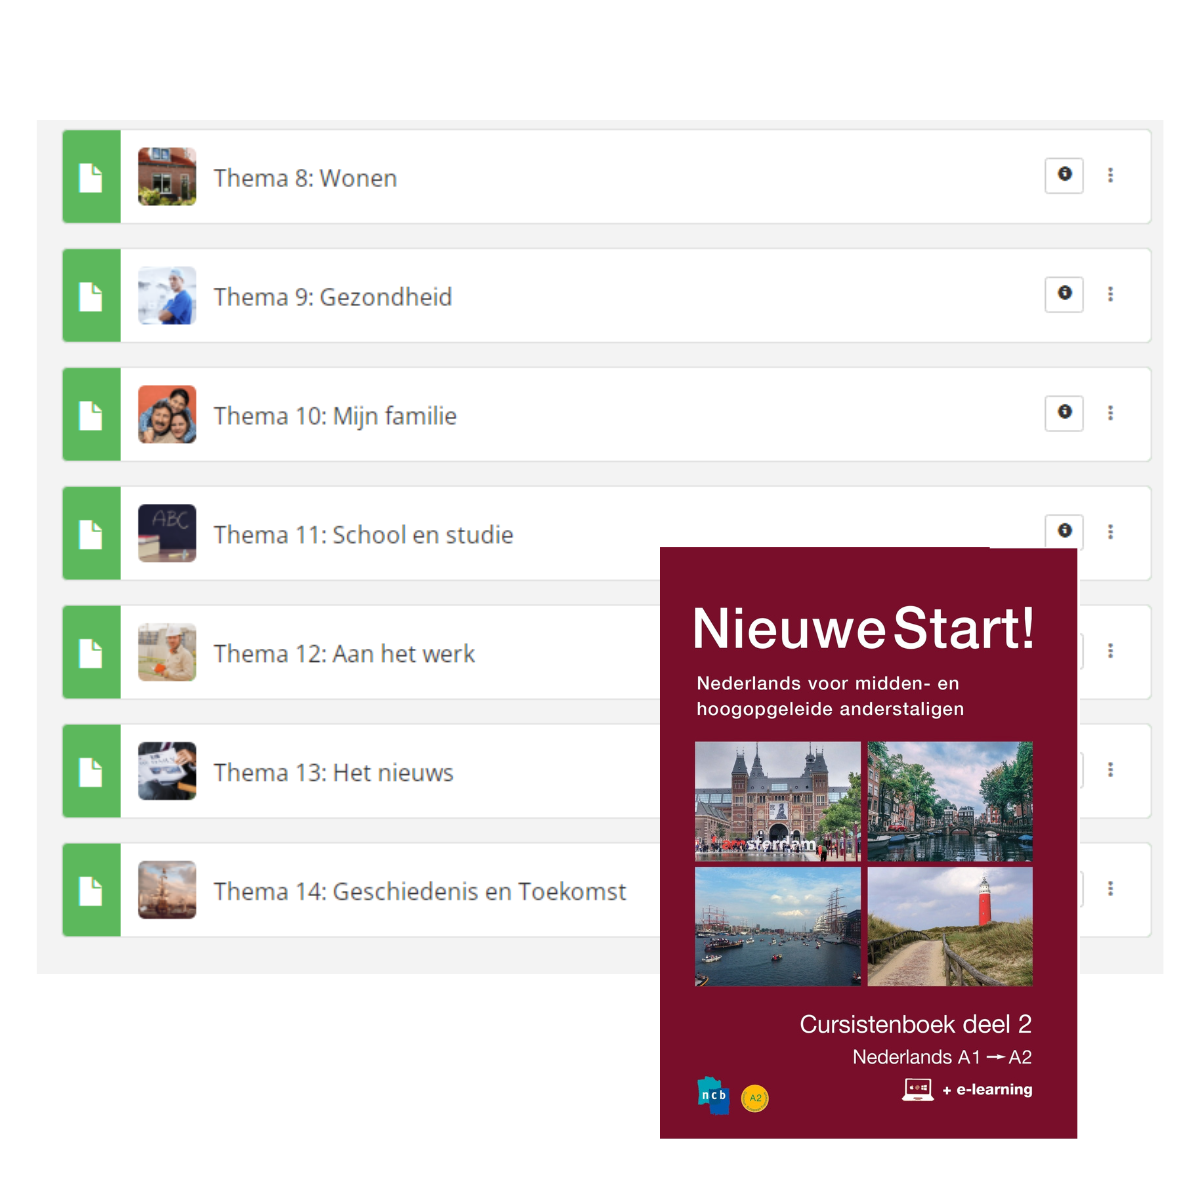Click the Nederlands A1 → A2 text
Screen dimensions: 1200x1200
click(x=942, y=1057)
